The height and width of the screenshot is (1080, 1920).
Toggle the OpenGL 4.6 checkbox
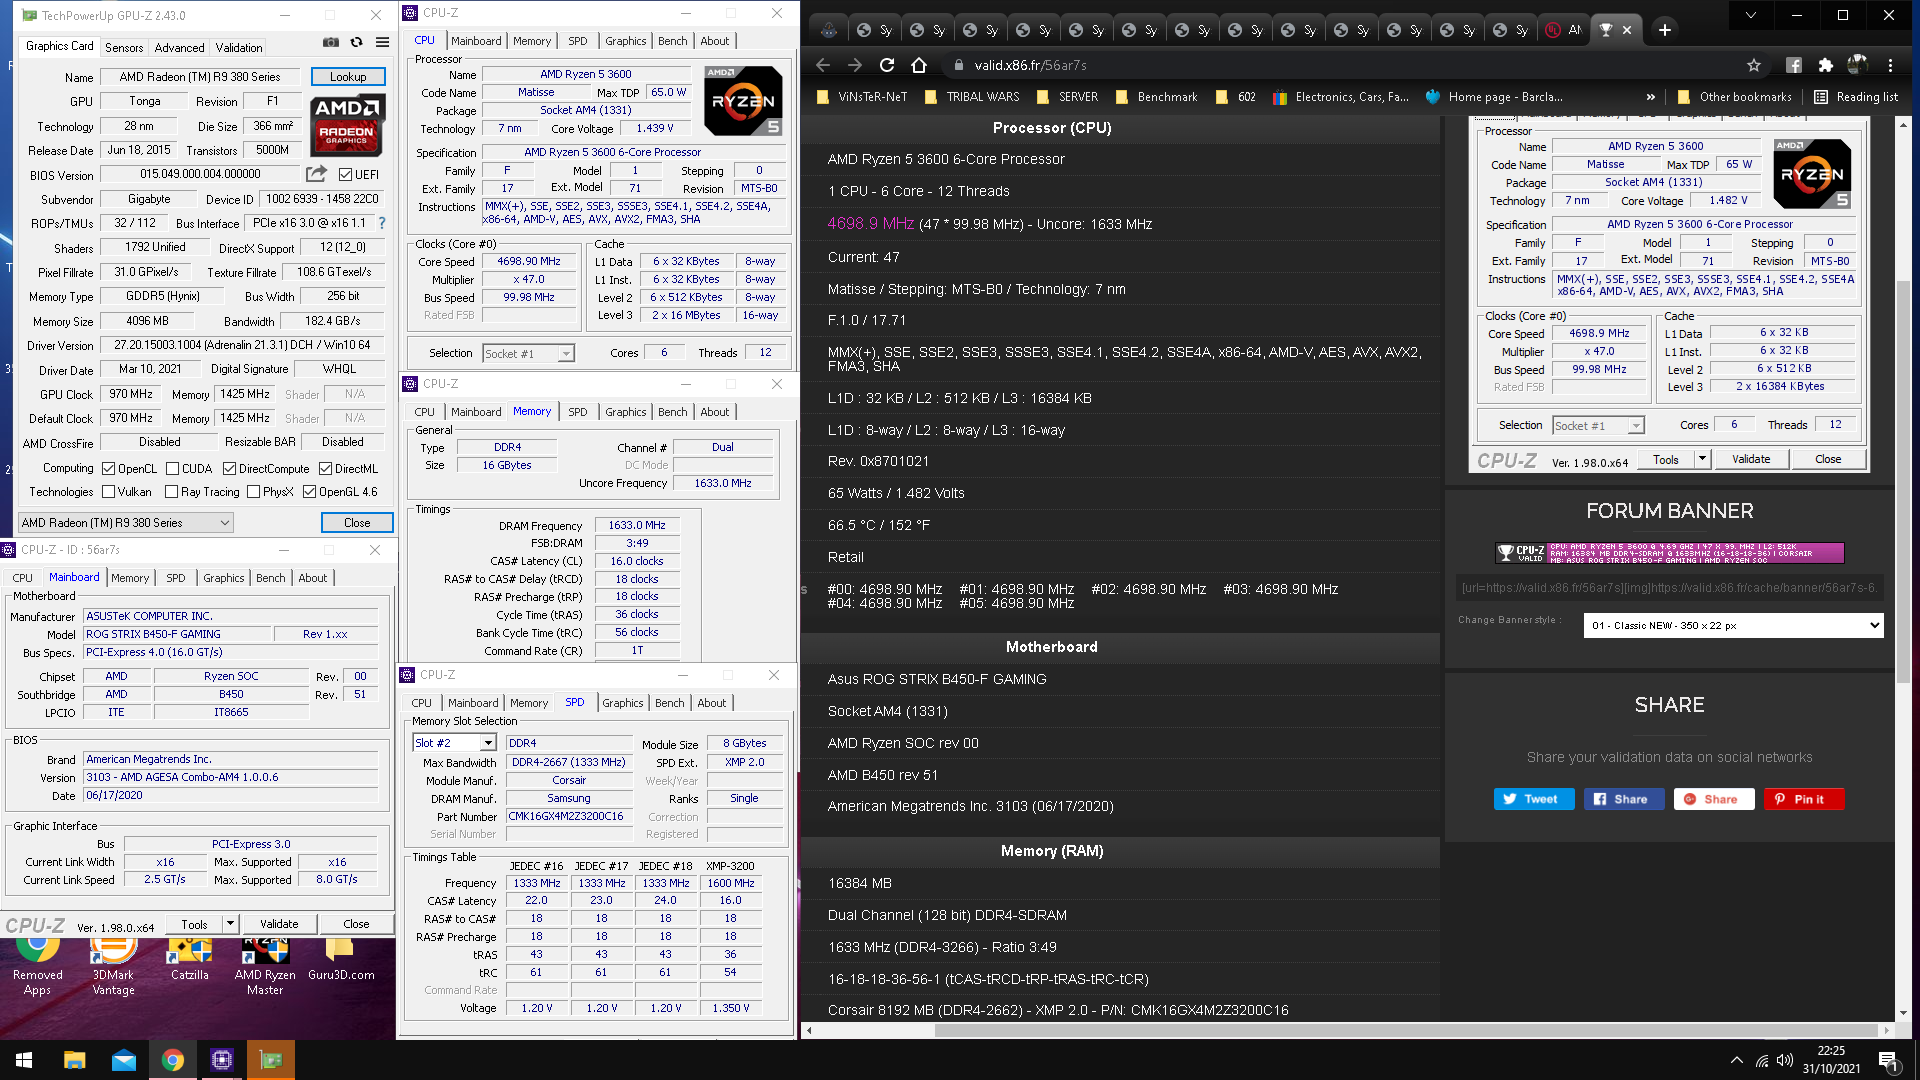coord(310,491)
